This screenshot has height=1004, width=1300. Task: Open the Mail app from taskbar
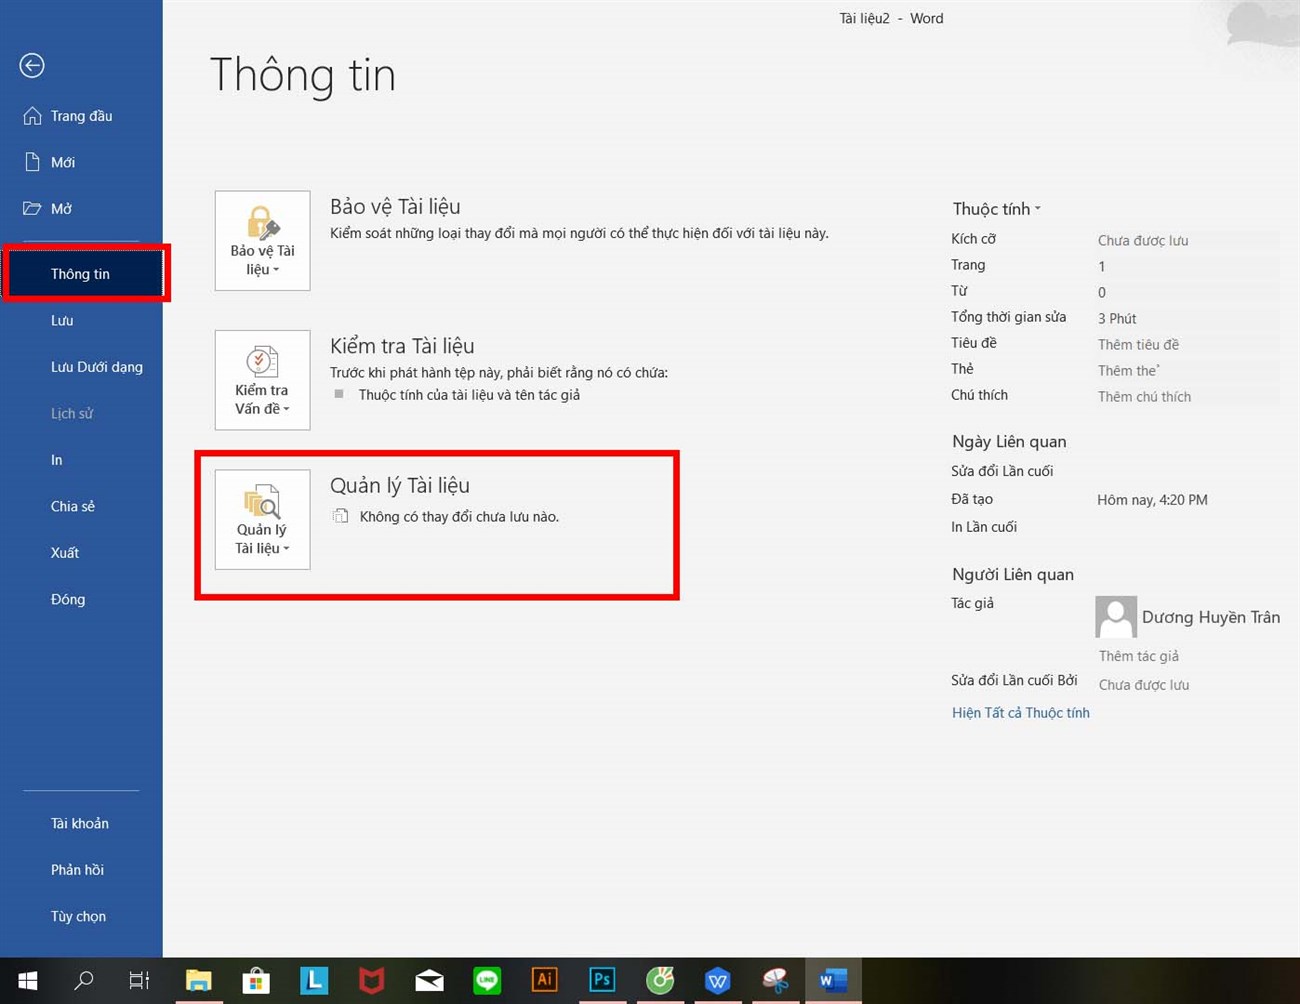click(430, 981)
